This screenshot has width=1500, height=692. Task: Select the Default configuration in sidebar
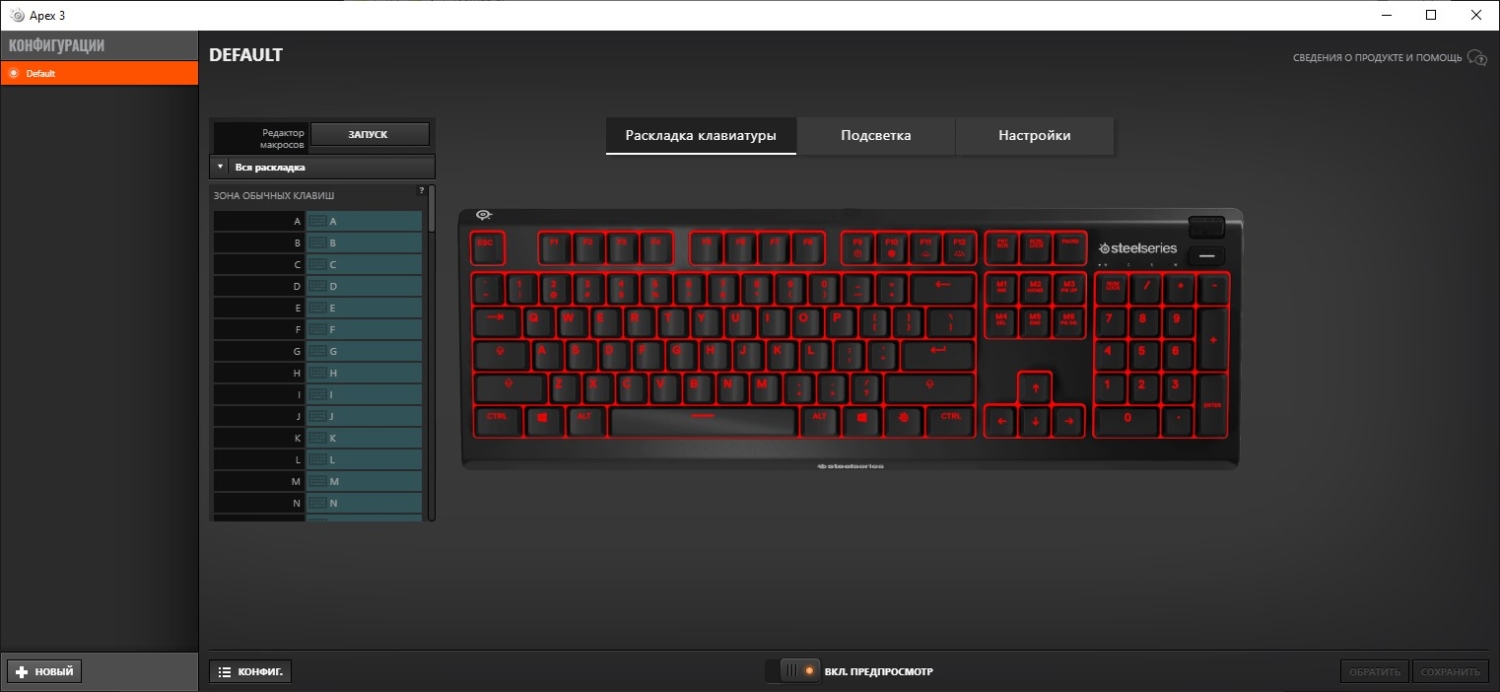coord(99,73)
